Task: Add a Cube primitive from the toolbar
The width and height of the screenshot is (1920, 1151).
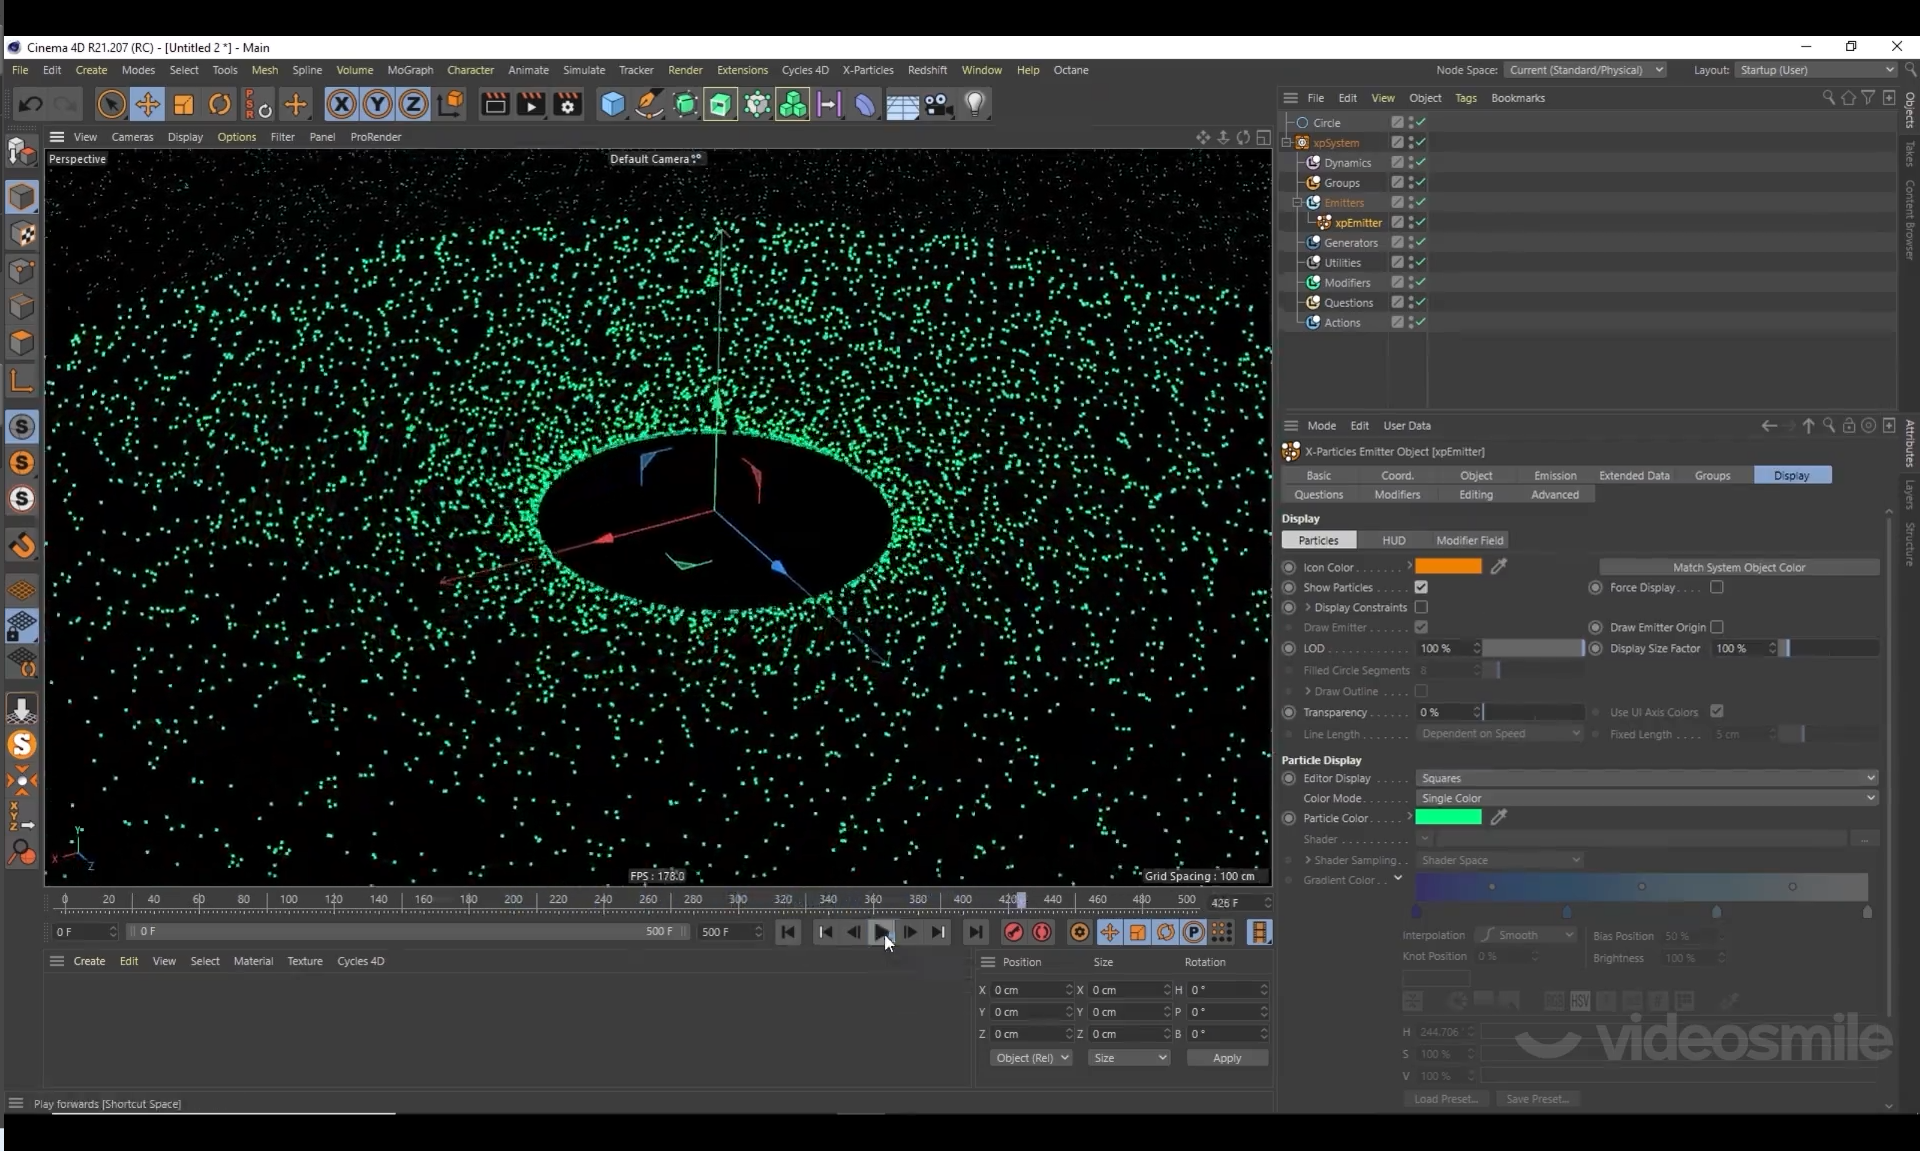Action: click(x=612, y=104)
